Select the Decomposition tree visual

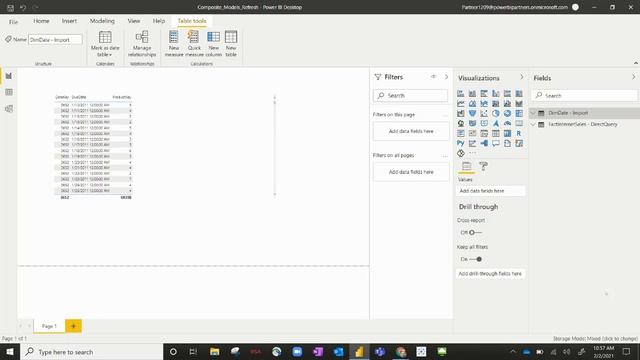[484, 143]
